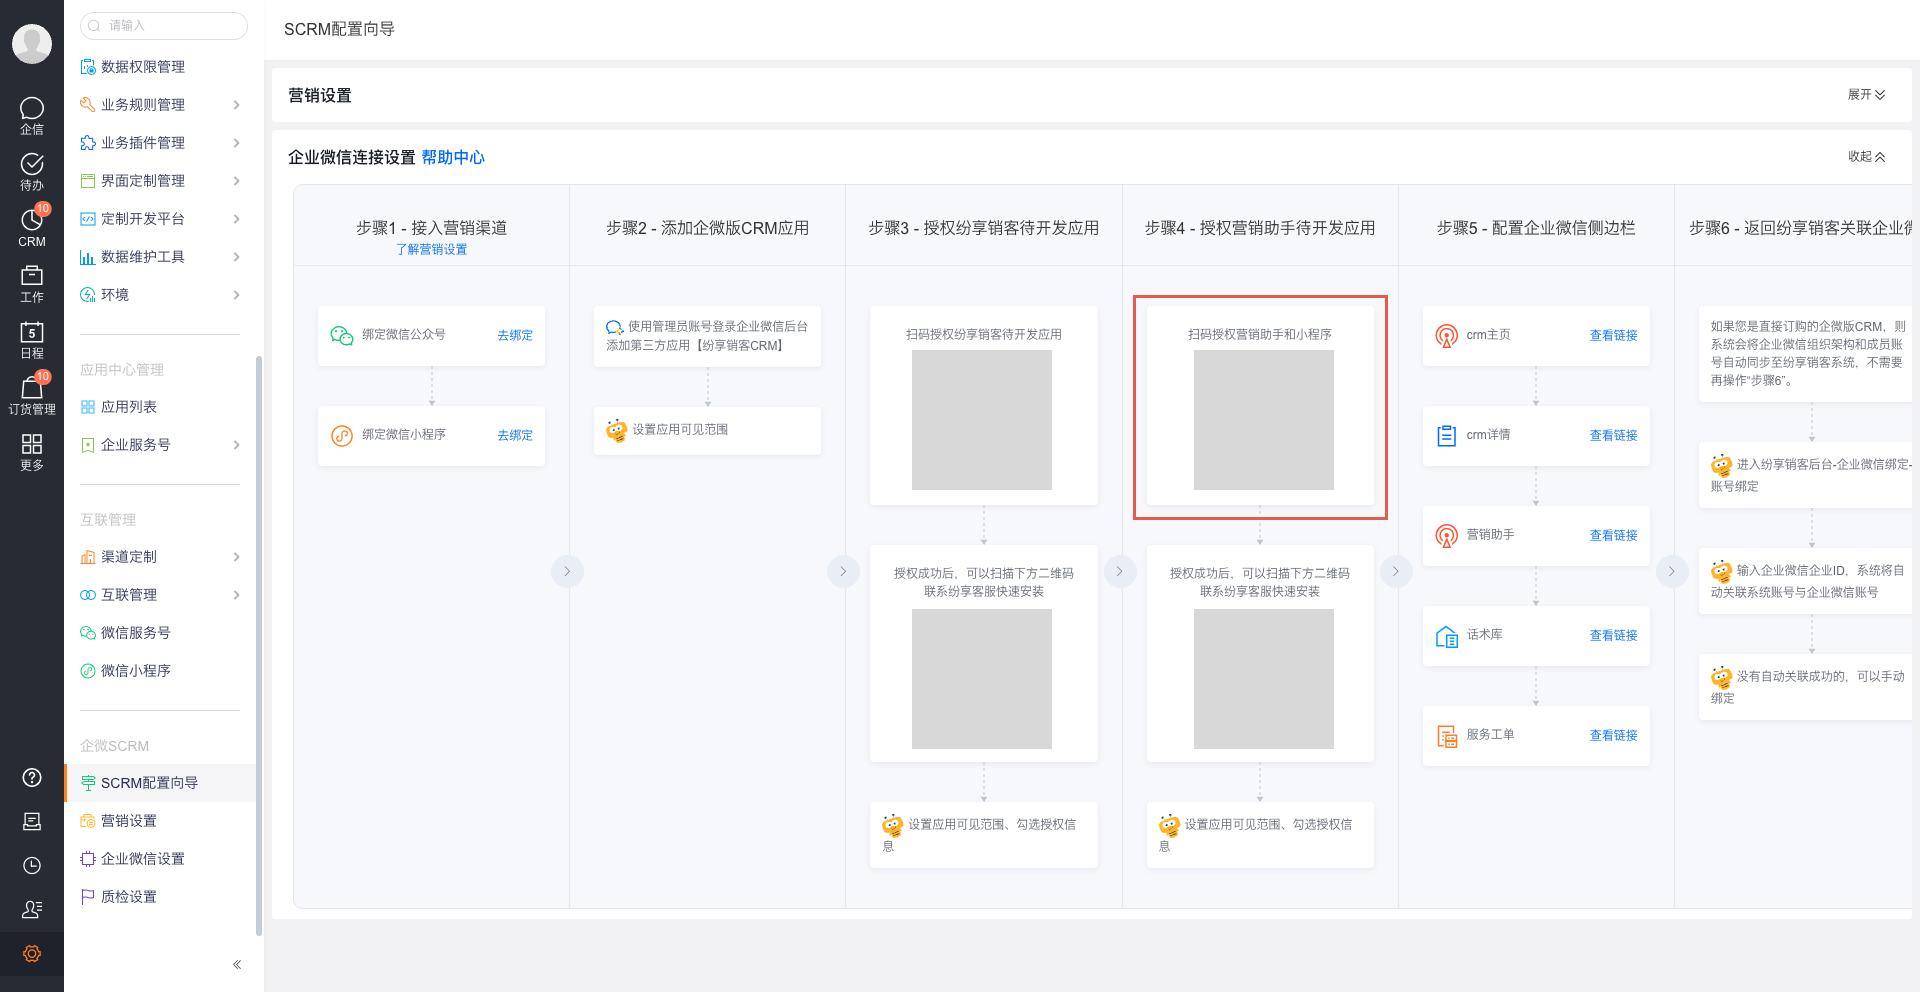Open the 应用列表 menu item
The image size is (1920, 992).
pos(160,407)
